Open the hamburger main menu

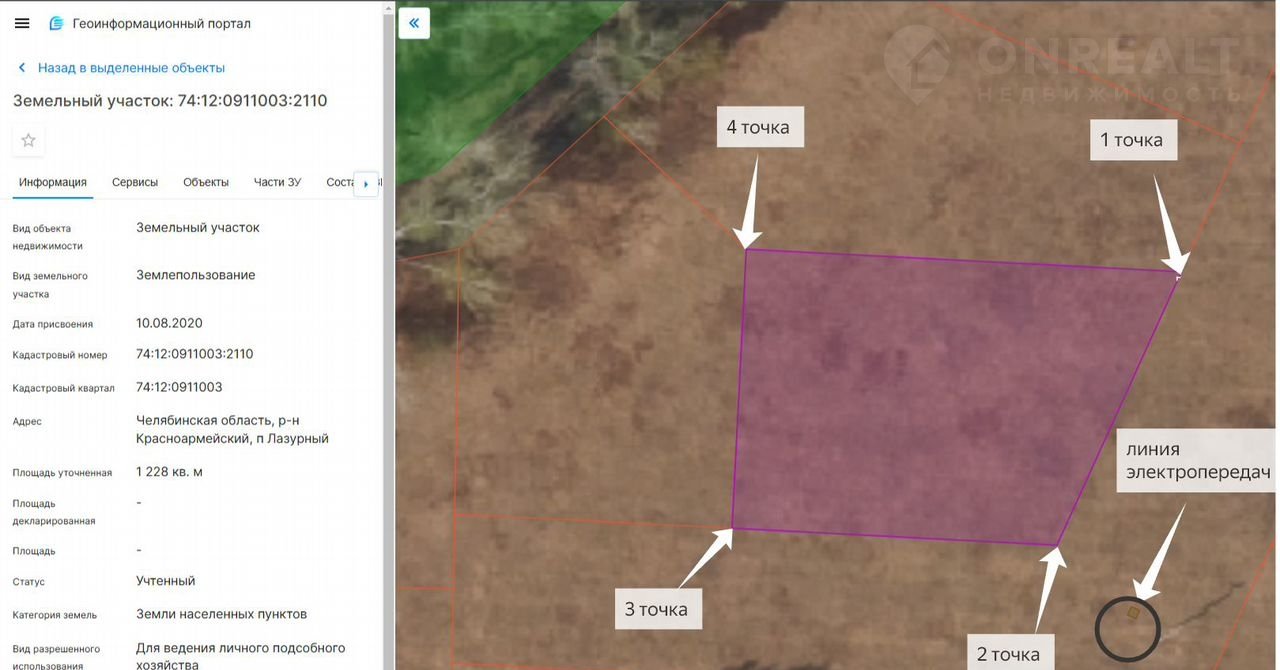[x=22, y=23]
